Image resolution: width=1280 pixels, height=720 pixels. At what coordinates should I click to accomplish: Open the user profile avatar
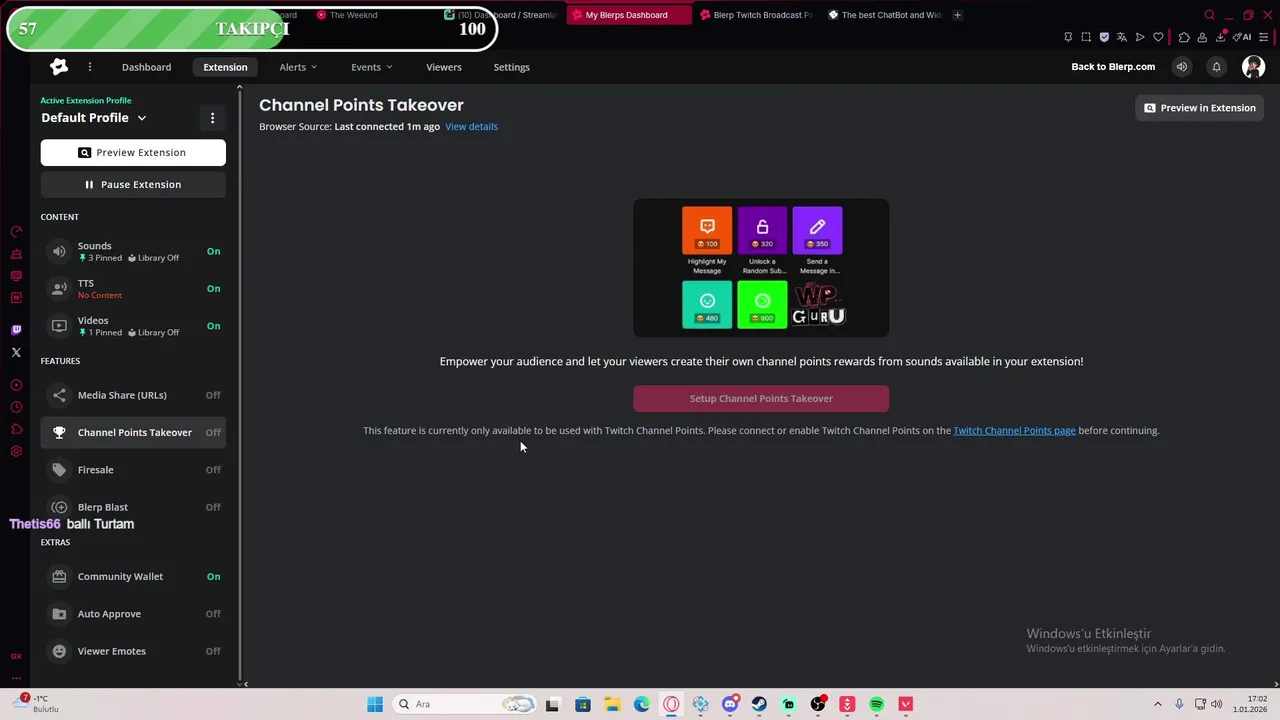coord(1253,67)
